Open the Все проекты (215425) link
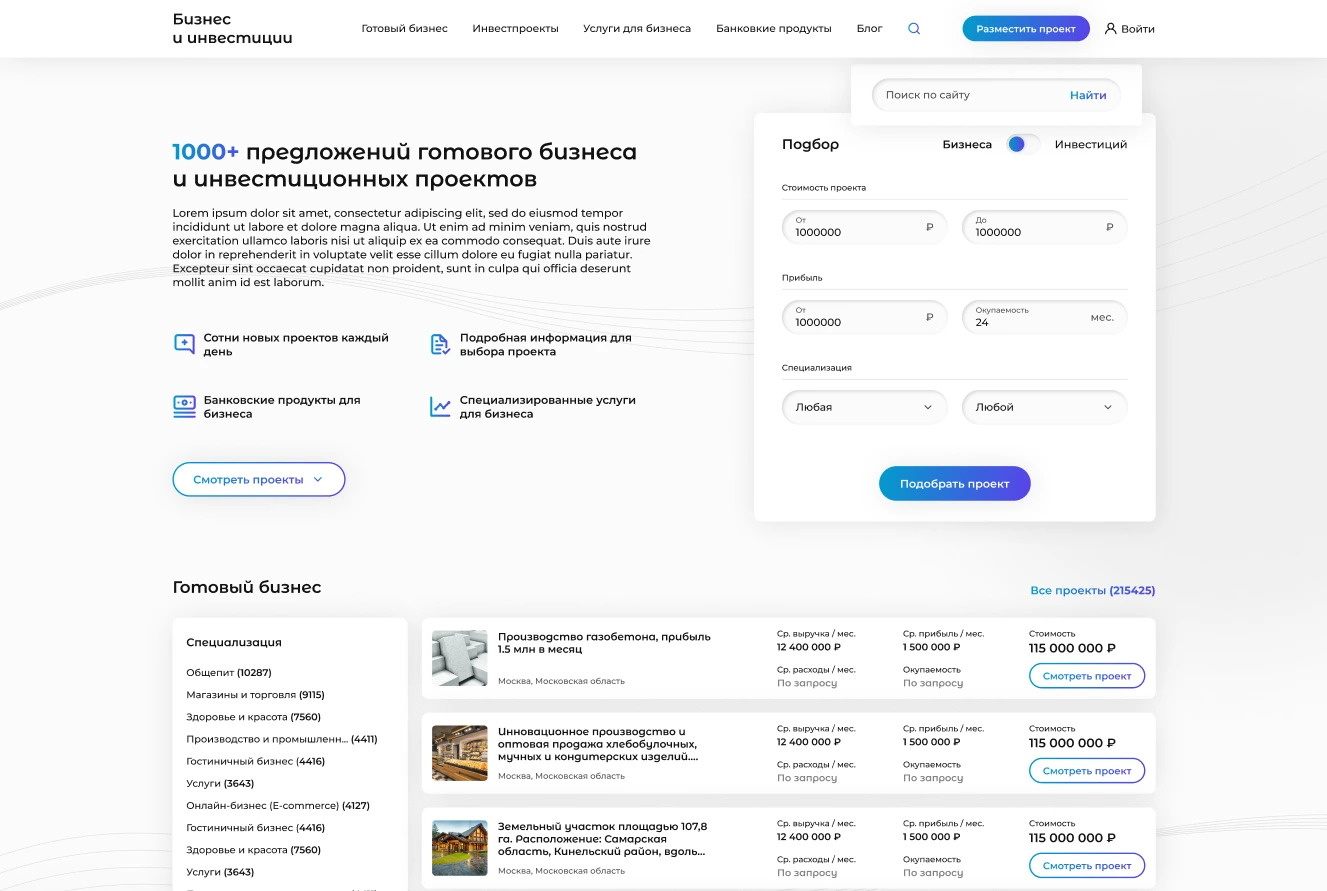Viewport: 1327px width, 891px height. [x=1093, y=591]
